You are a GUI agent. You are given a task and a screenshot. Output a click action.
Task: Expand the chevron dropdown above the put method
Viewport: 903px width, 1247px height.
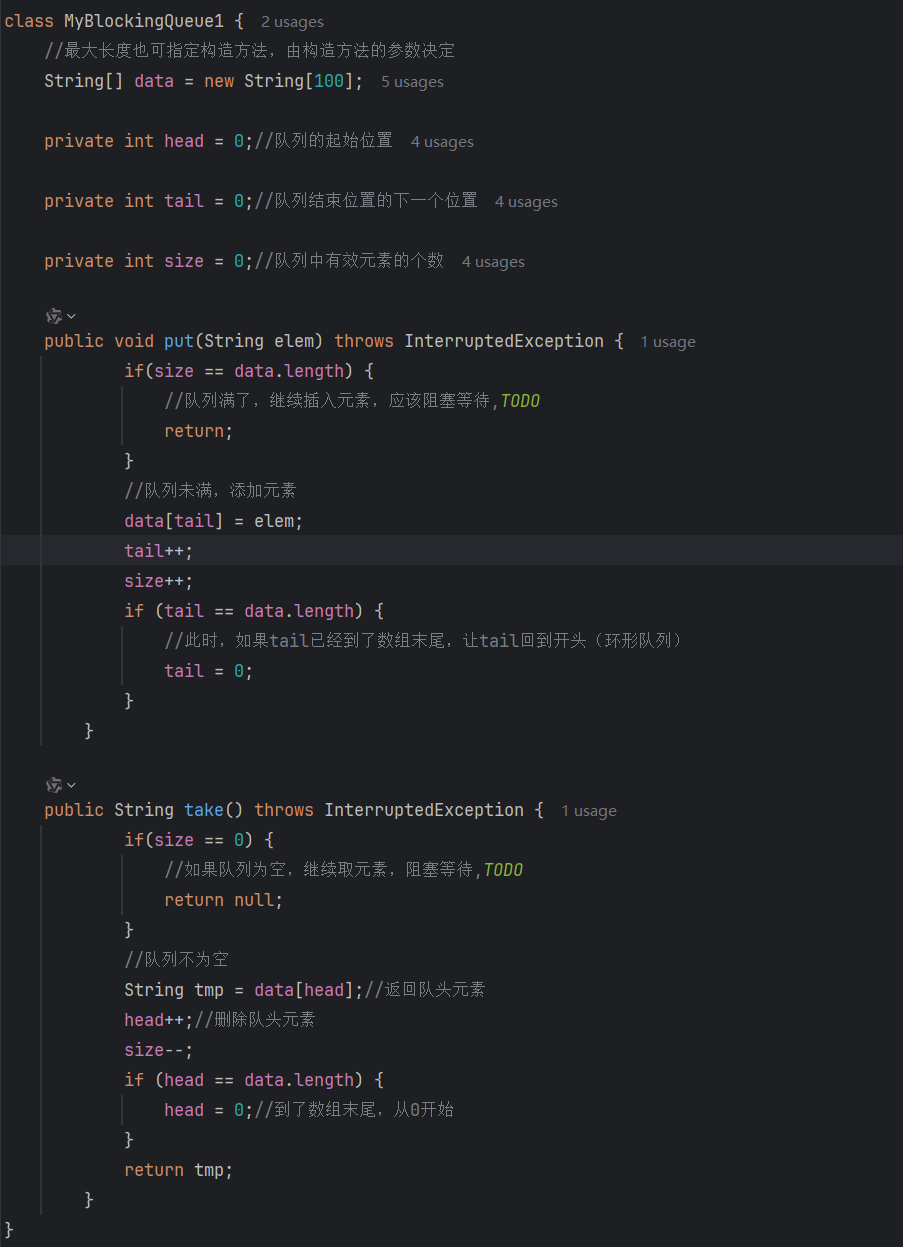[71, 316]
